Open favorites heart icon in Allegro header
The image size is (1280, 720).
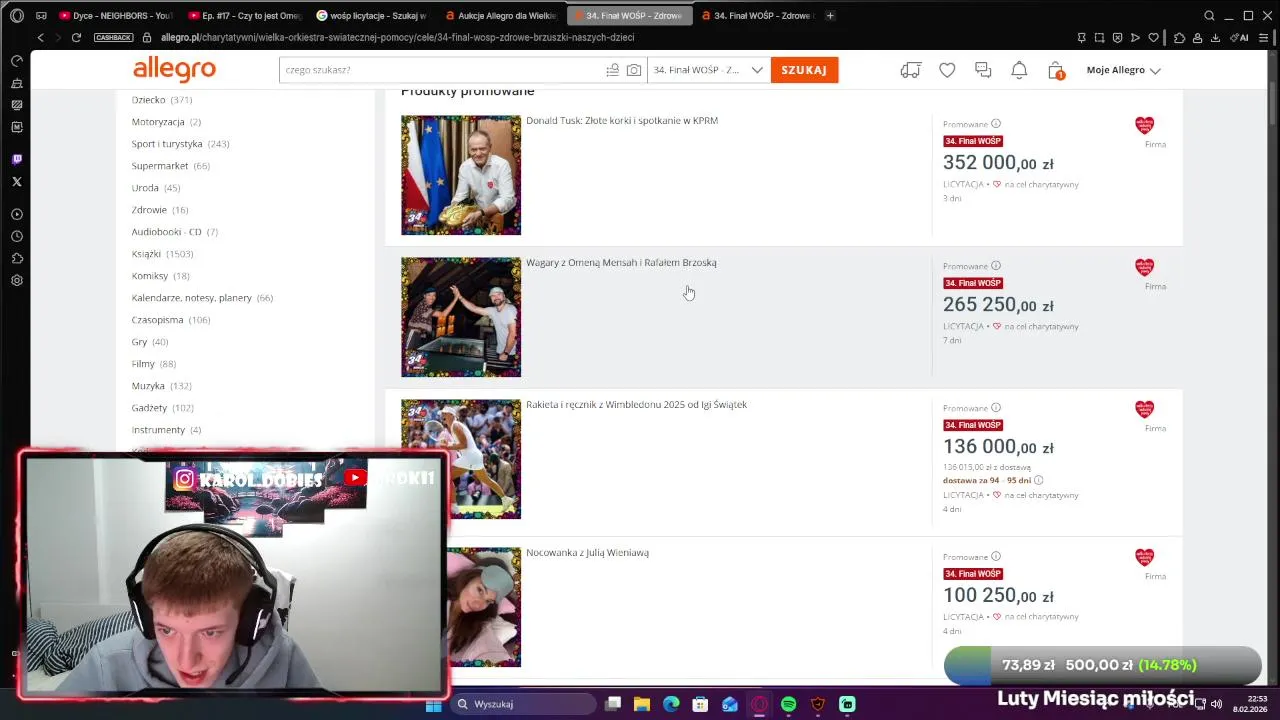tap(947, 70)
